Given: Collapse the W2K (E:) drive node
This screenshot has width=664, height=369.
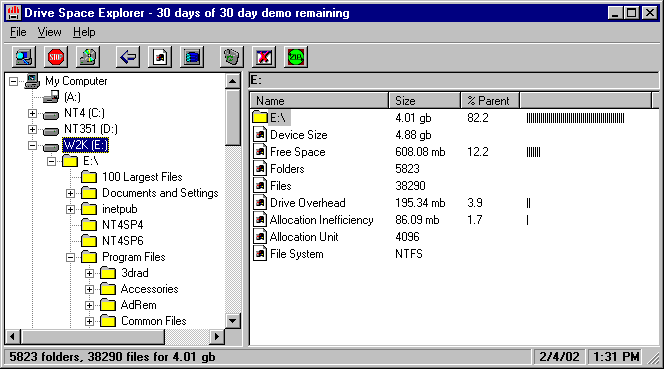Looking at the screenshot, I should click(32, 145).
